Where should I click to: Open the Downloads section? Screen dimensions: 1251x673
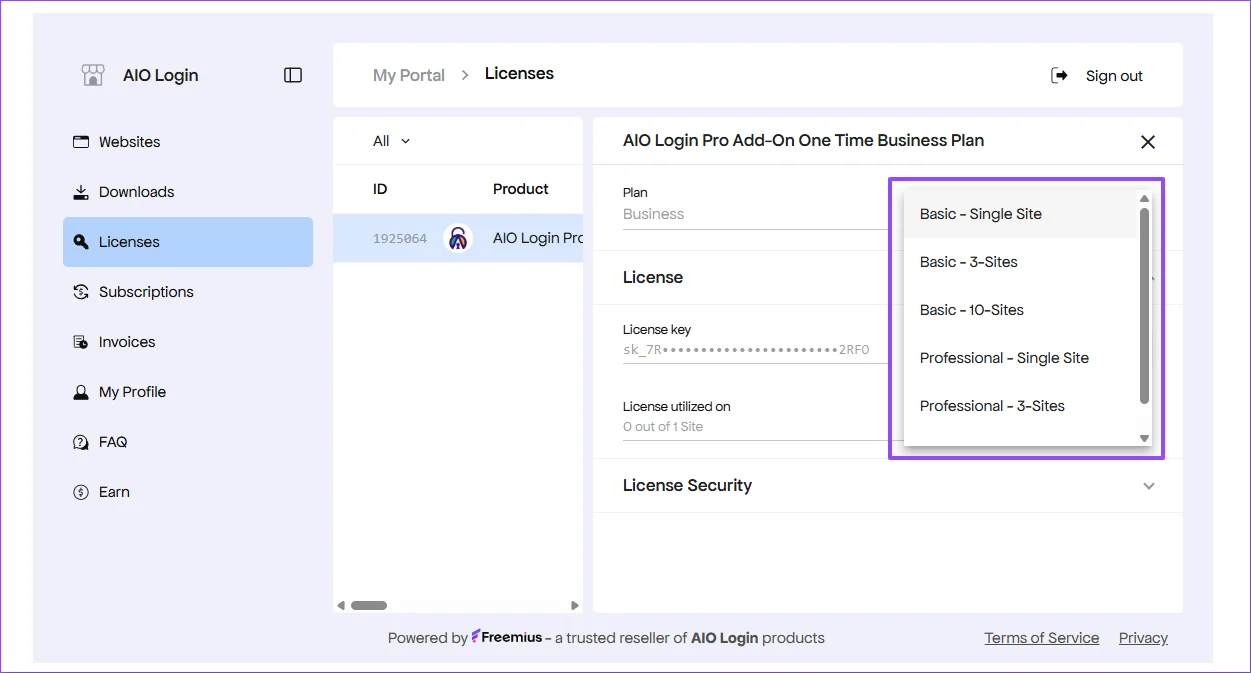pos(188,192)
